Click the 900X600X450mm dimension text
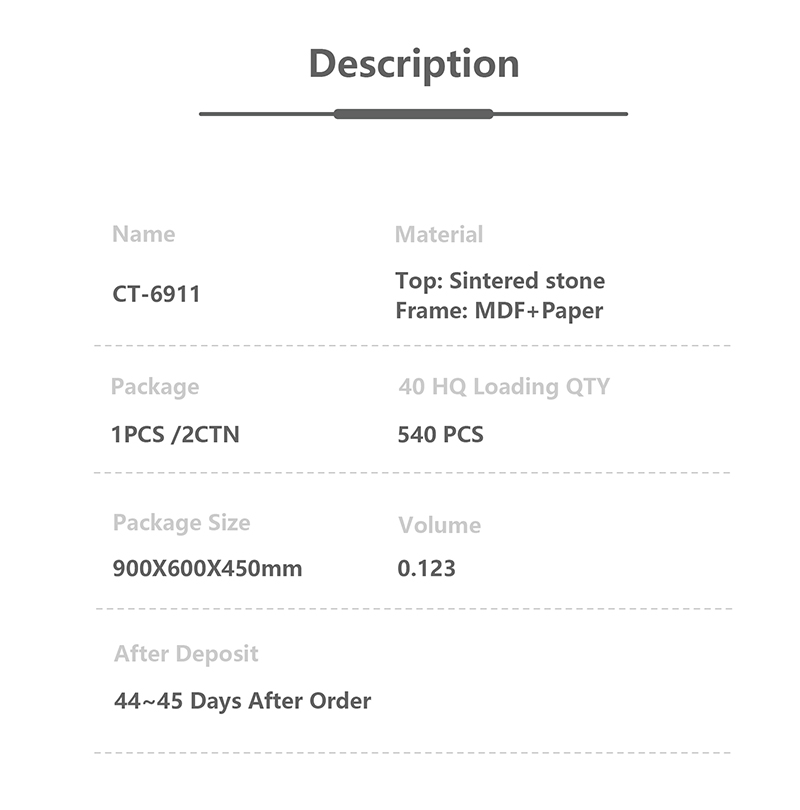This screenshot has height=810, width=800. click(x=207, y=568)
